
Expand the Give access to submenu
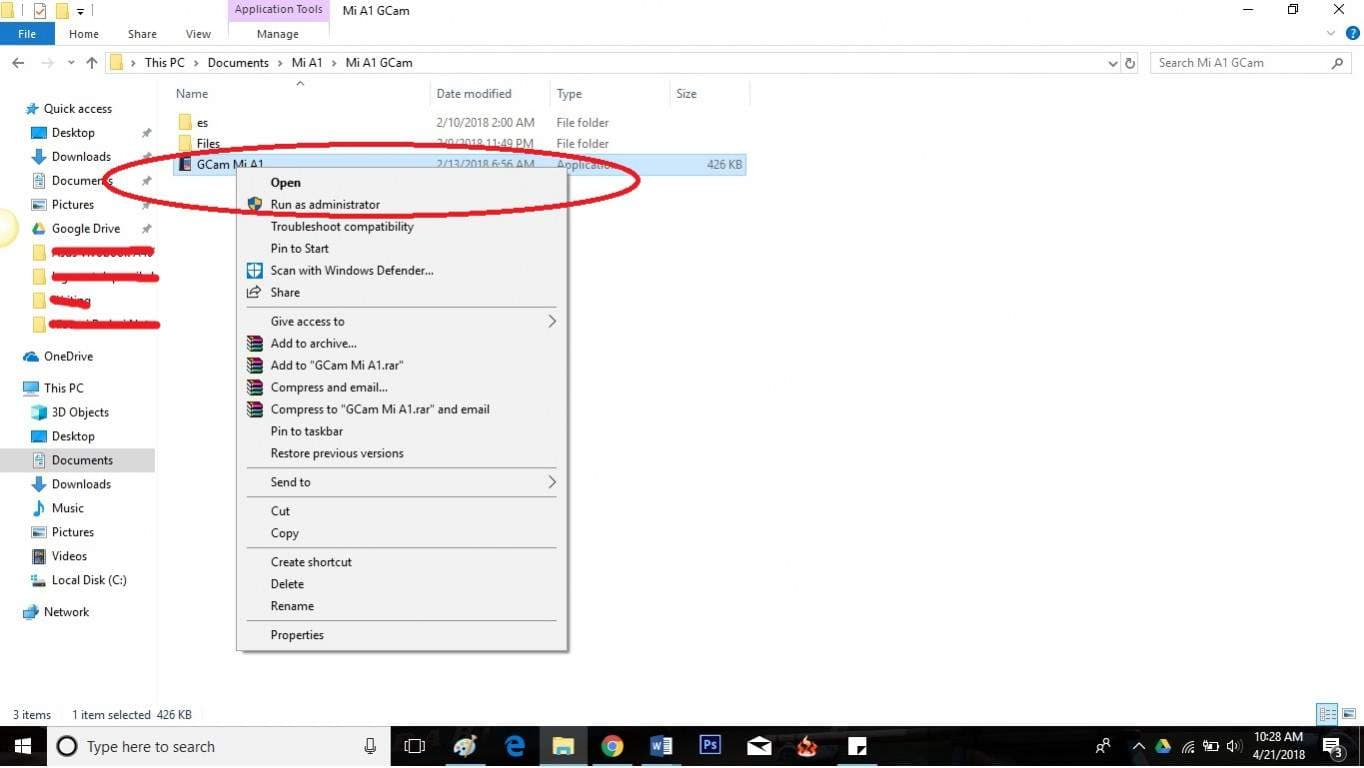(x=552, y=321)
